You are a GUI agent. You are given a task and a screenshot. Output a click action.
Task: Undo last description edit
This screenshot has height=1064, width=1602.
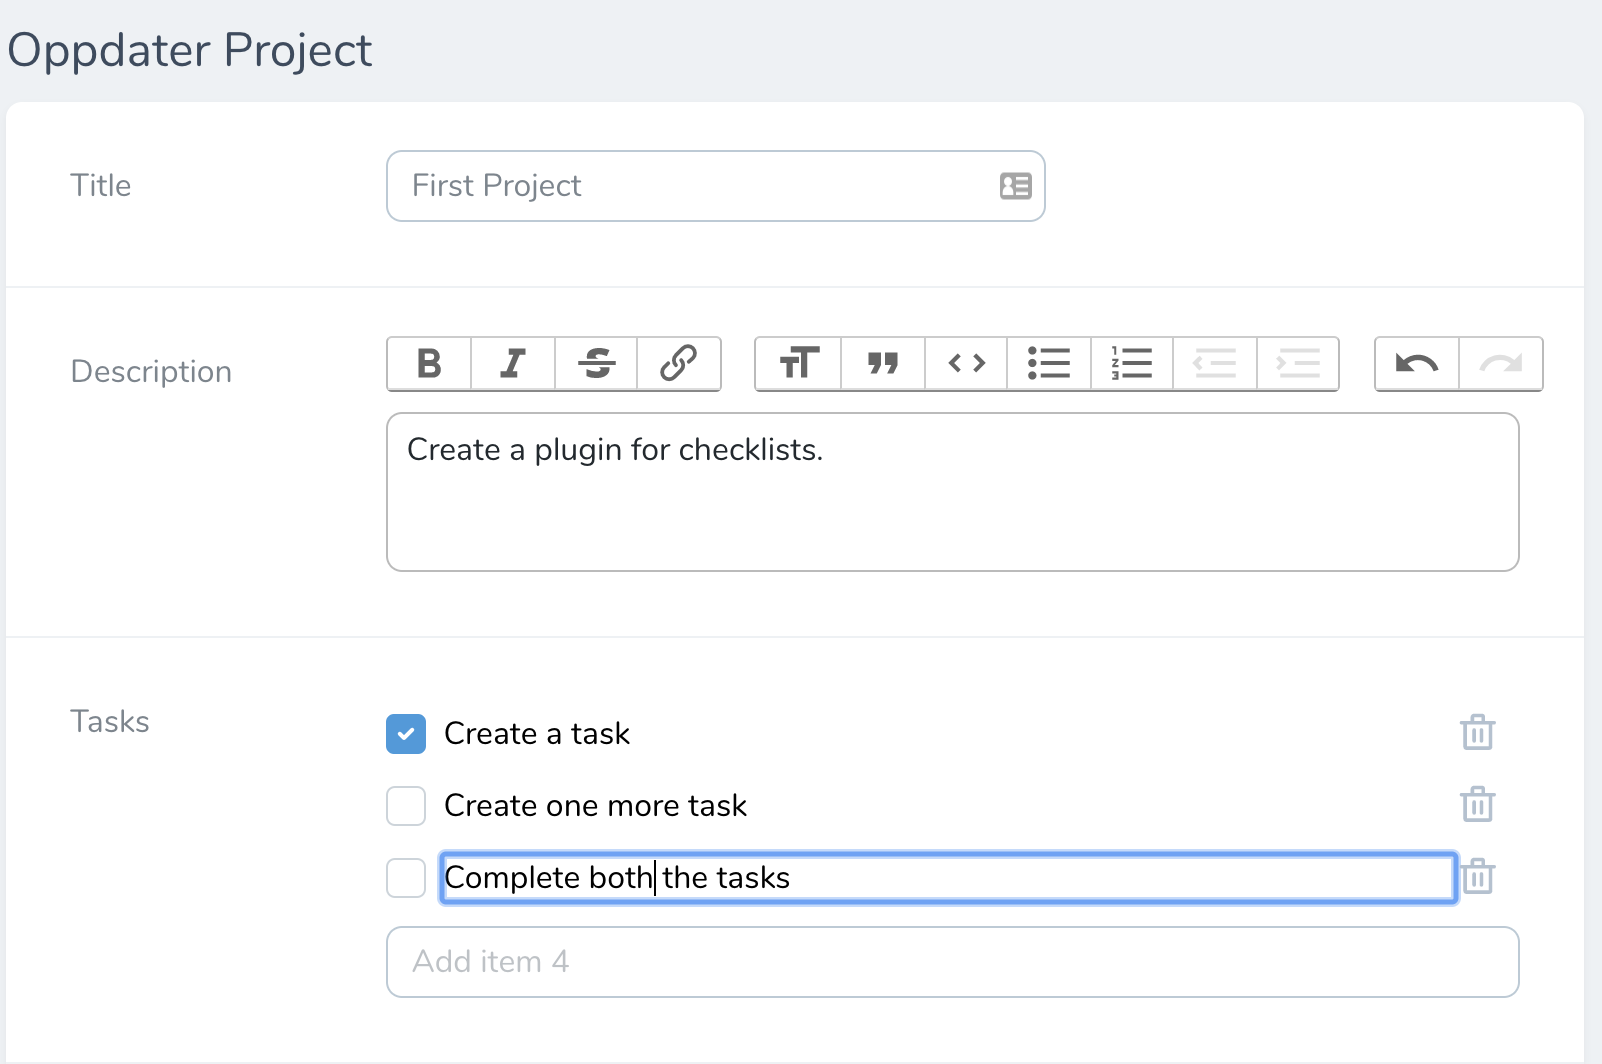[1417, 364]
